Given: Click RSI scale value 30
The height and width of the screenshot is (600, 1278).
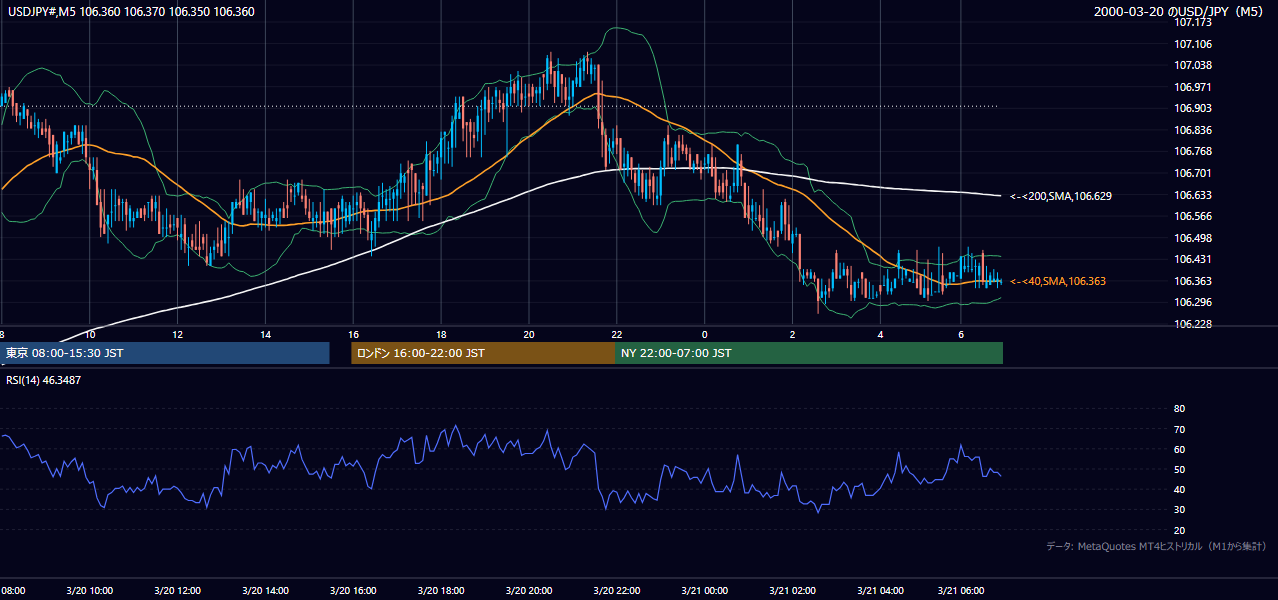Looking at the screenshot, I should click(x=1179, y=510).
